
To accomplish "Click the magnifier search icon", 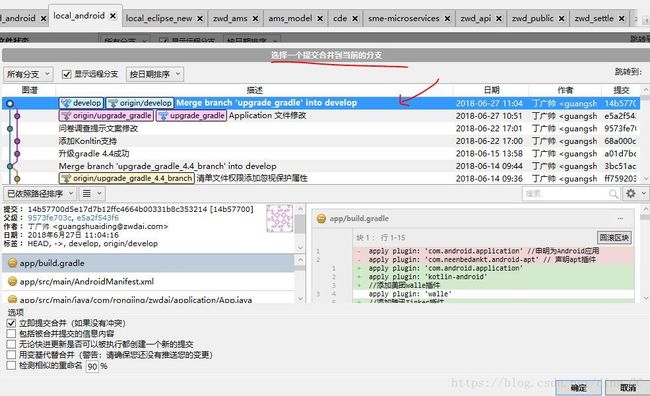I will pos(613,194).
